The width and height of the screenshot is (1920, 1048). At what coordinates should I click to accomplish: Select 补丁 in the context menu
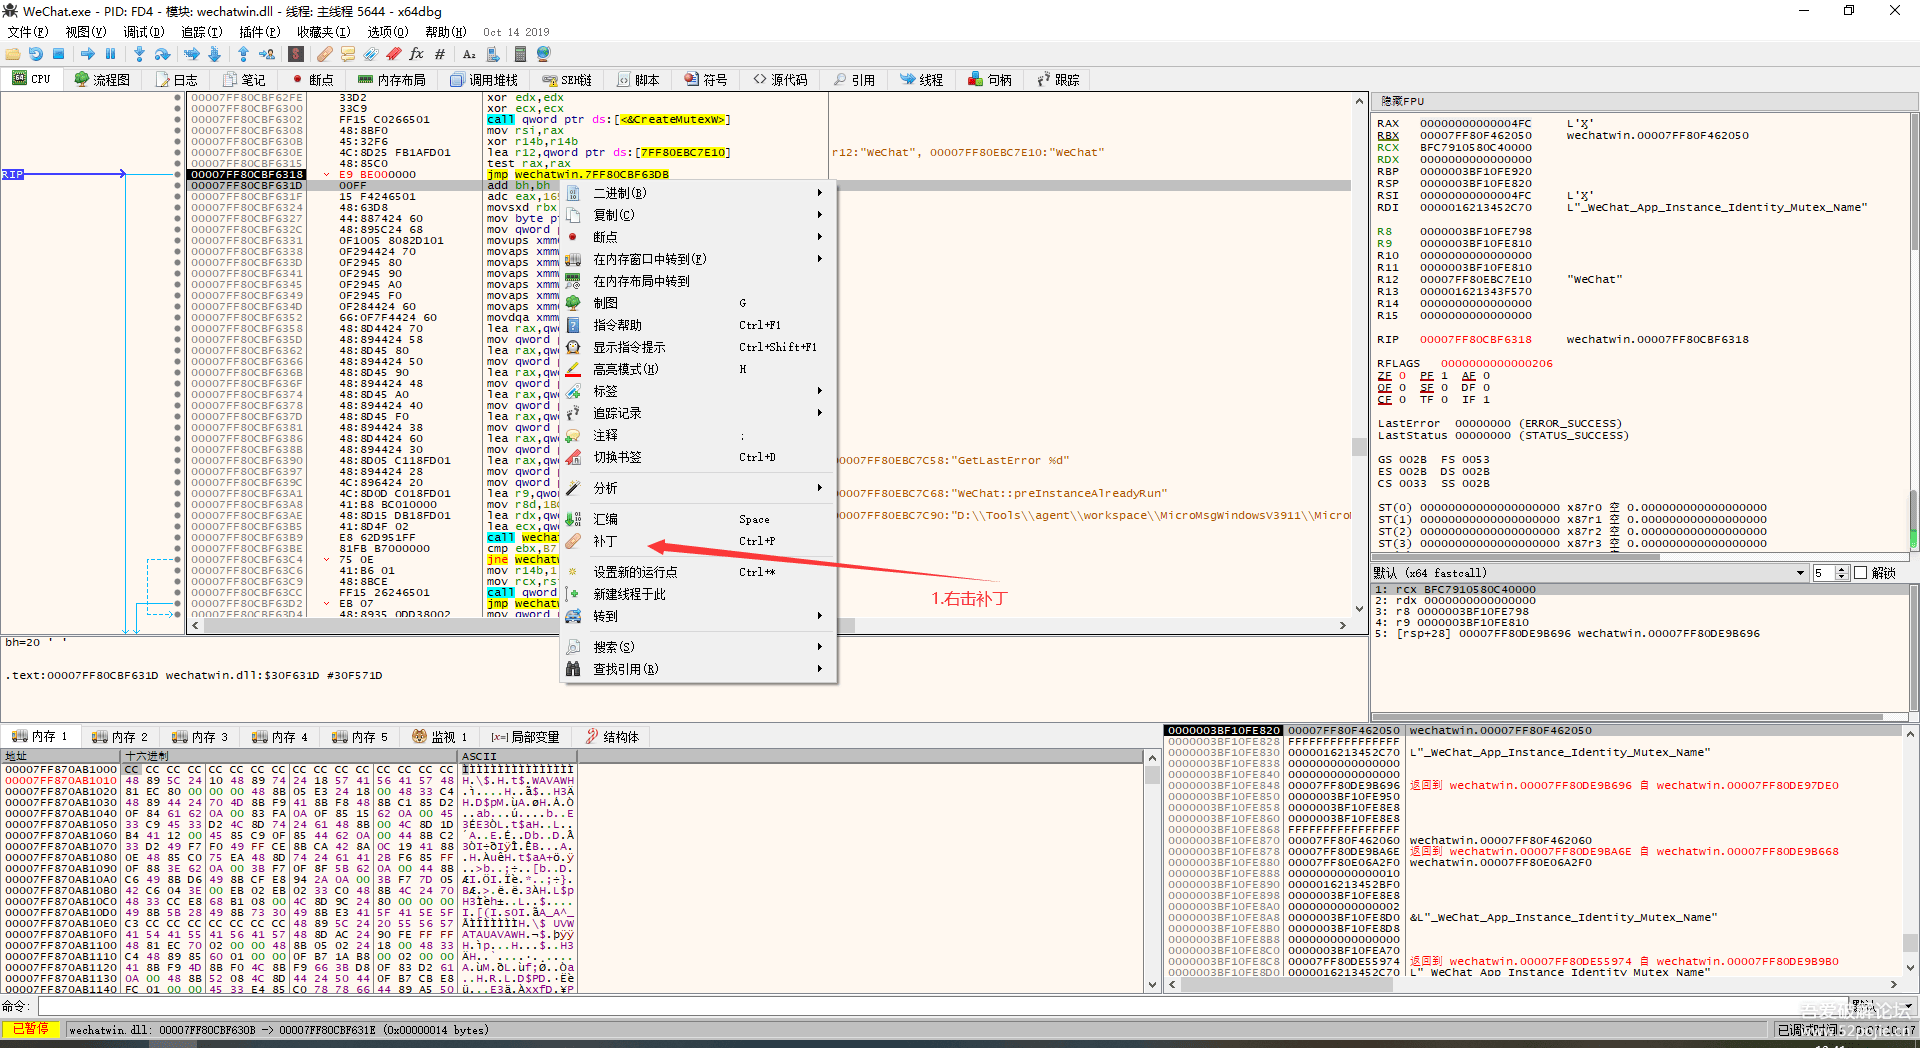pyautogui.click(x=605, y=541)
